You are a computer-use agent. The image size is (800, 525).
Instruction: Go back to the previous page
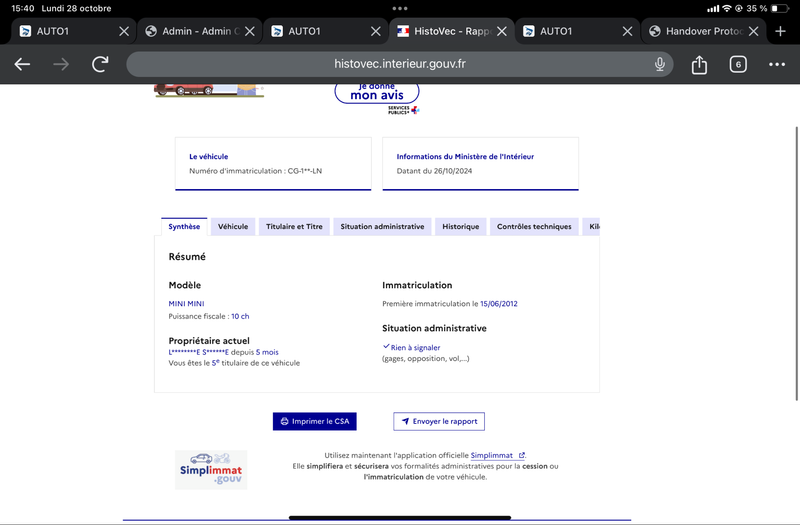pyautogui.click(x=22, y=64)
